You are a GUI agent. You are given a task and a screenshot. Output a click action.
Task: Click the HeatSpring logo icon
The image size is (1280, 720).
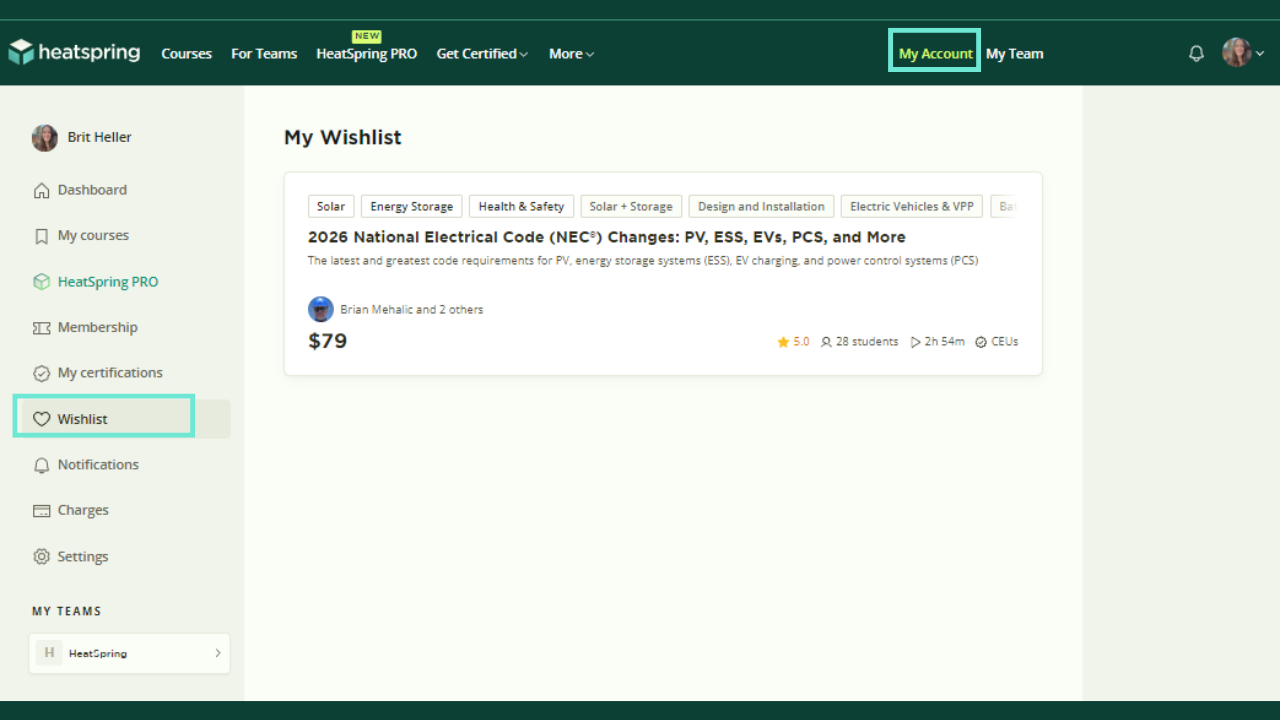[21, 52]
